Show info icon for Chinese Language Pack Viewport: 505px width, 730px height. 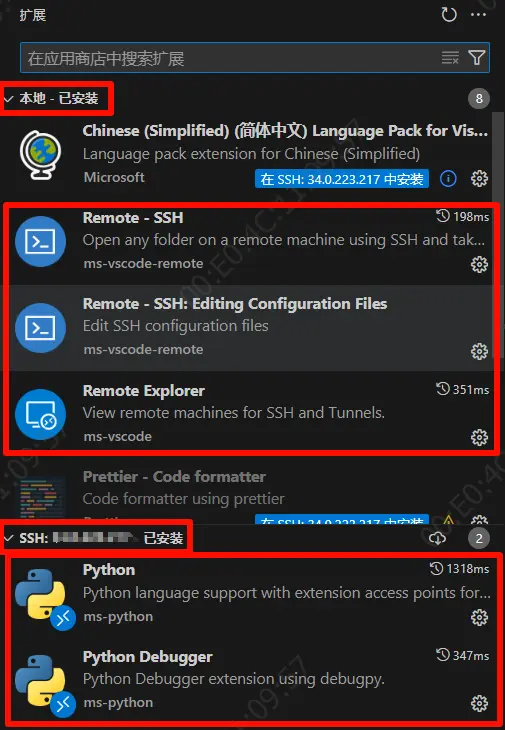(x=448, y=179)
